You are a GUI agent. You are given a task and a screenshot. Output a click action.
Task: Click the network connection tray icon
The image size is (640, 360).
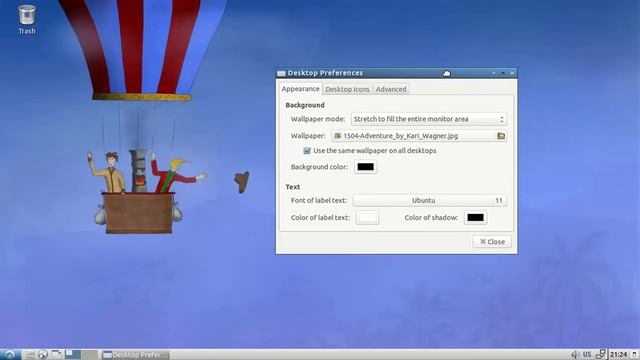point(601,354)
